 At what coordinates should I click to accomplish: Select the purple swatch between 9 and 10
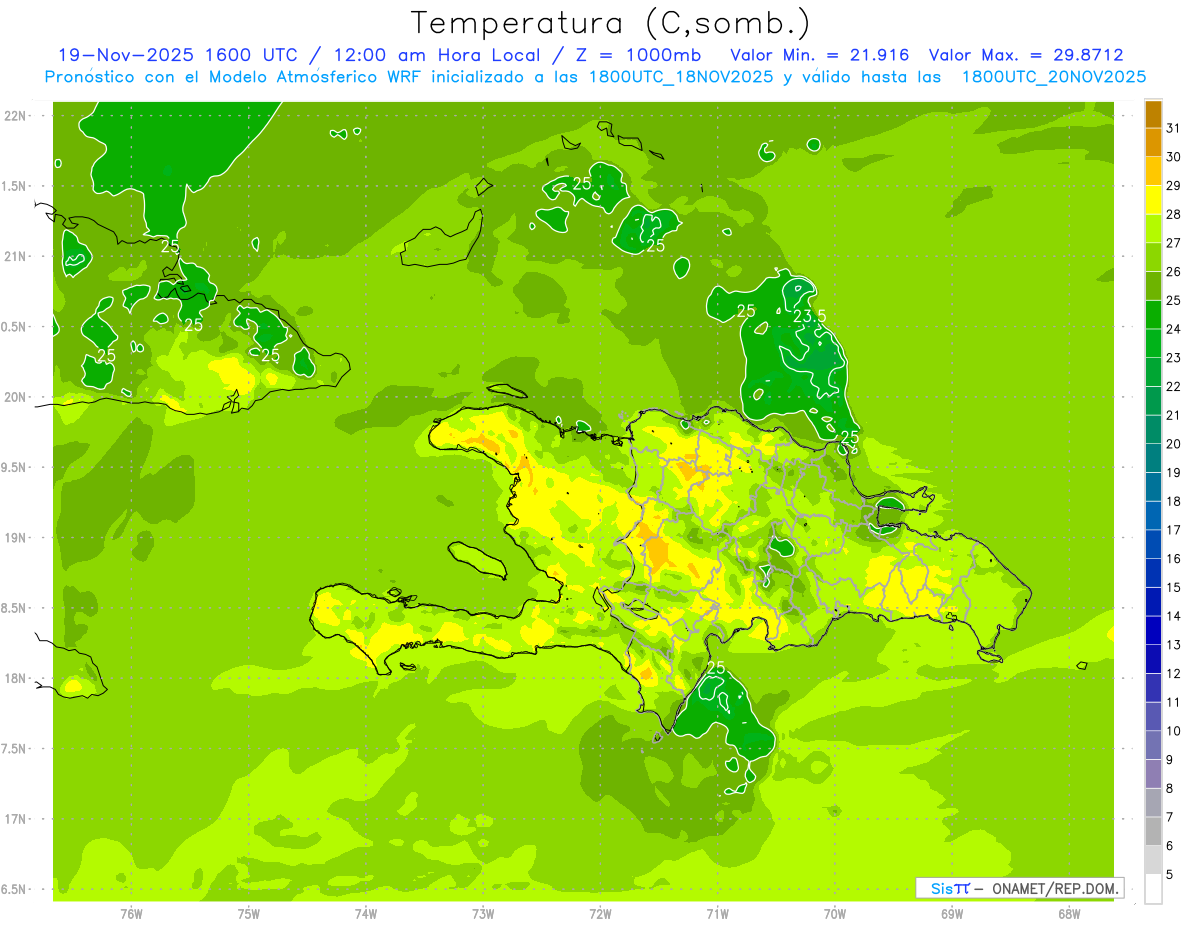click(1153, 745)
